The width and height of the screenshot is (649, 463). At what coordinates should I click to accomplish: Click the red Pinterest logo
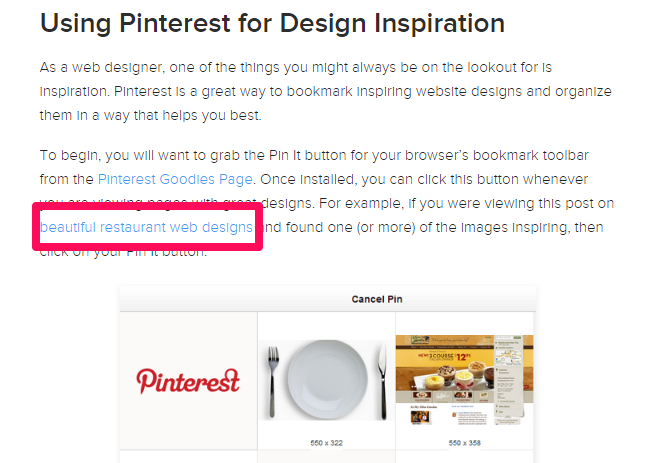point(188,381)
